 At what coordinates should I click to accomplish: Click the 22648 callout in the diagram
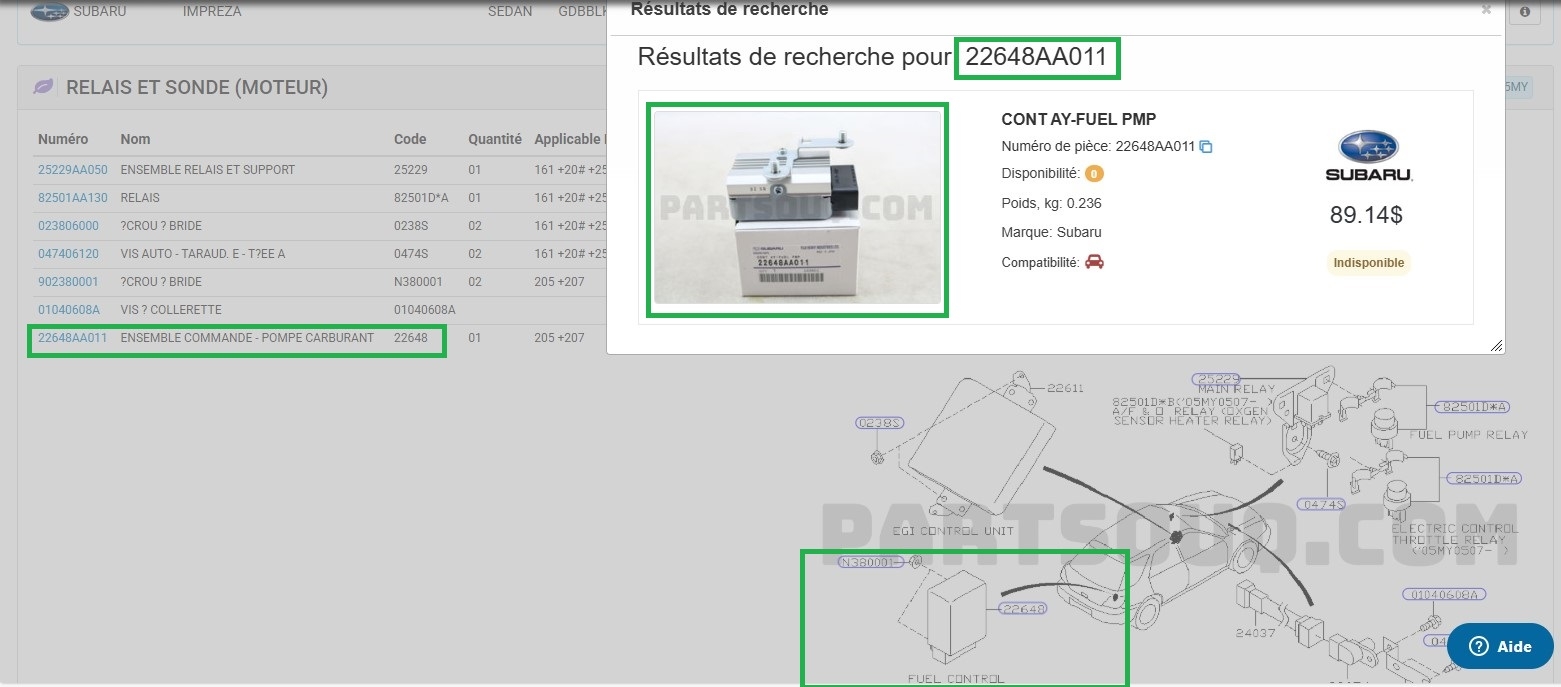(x=1024, y=608)
